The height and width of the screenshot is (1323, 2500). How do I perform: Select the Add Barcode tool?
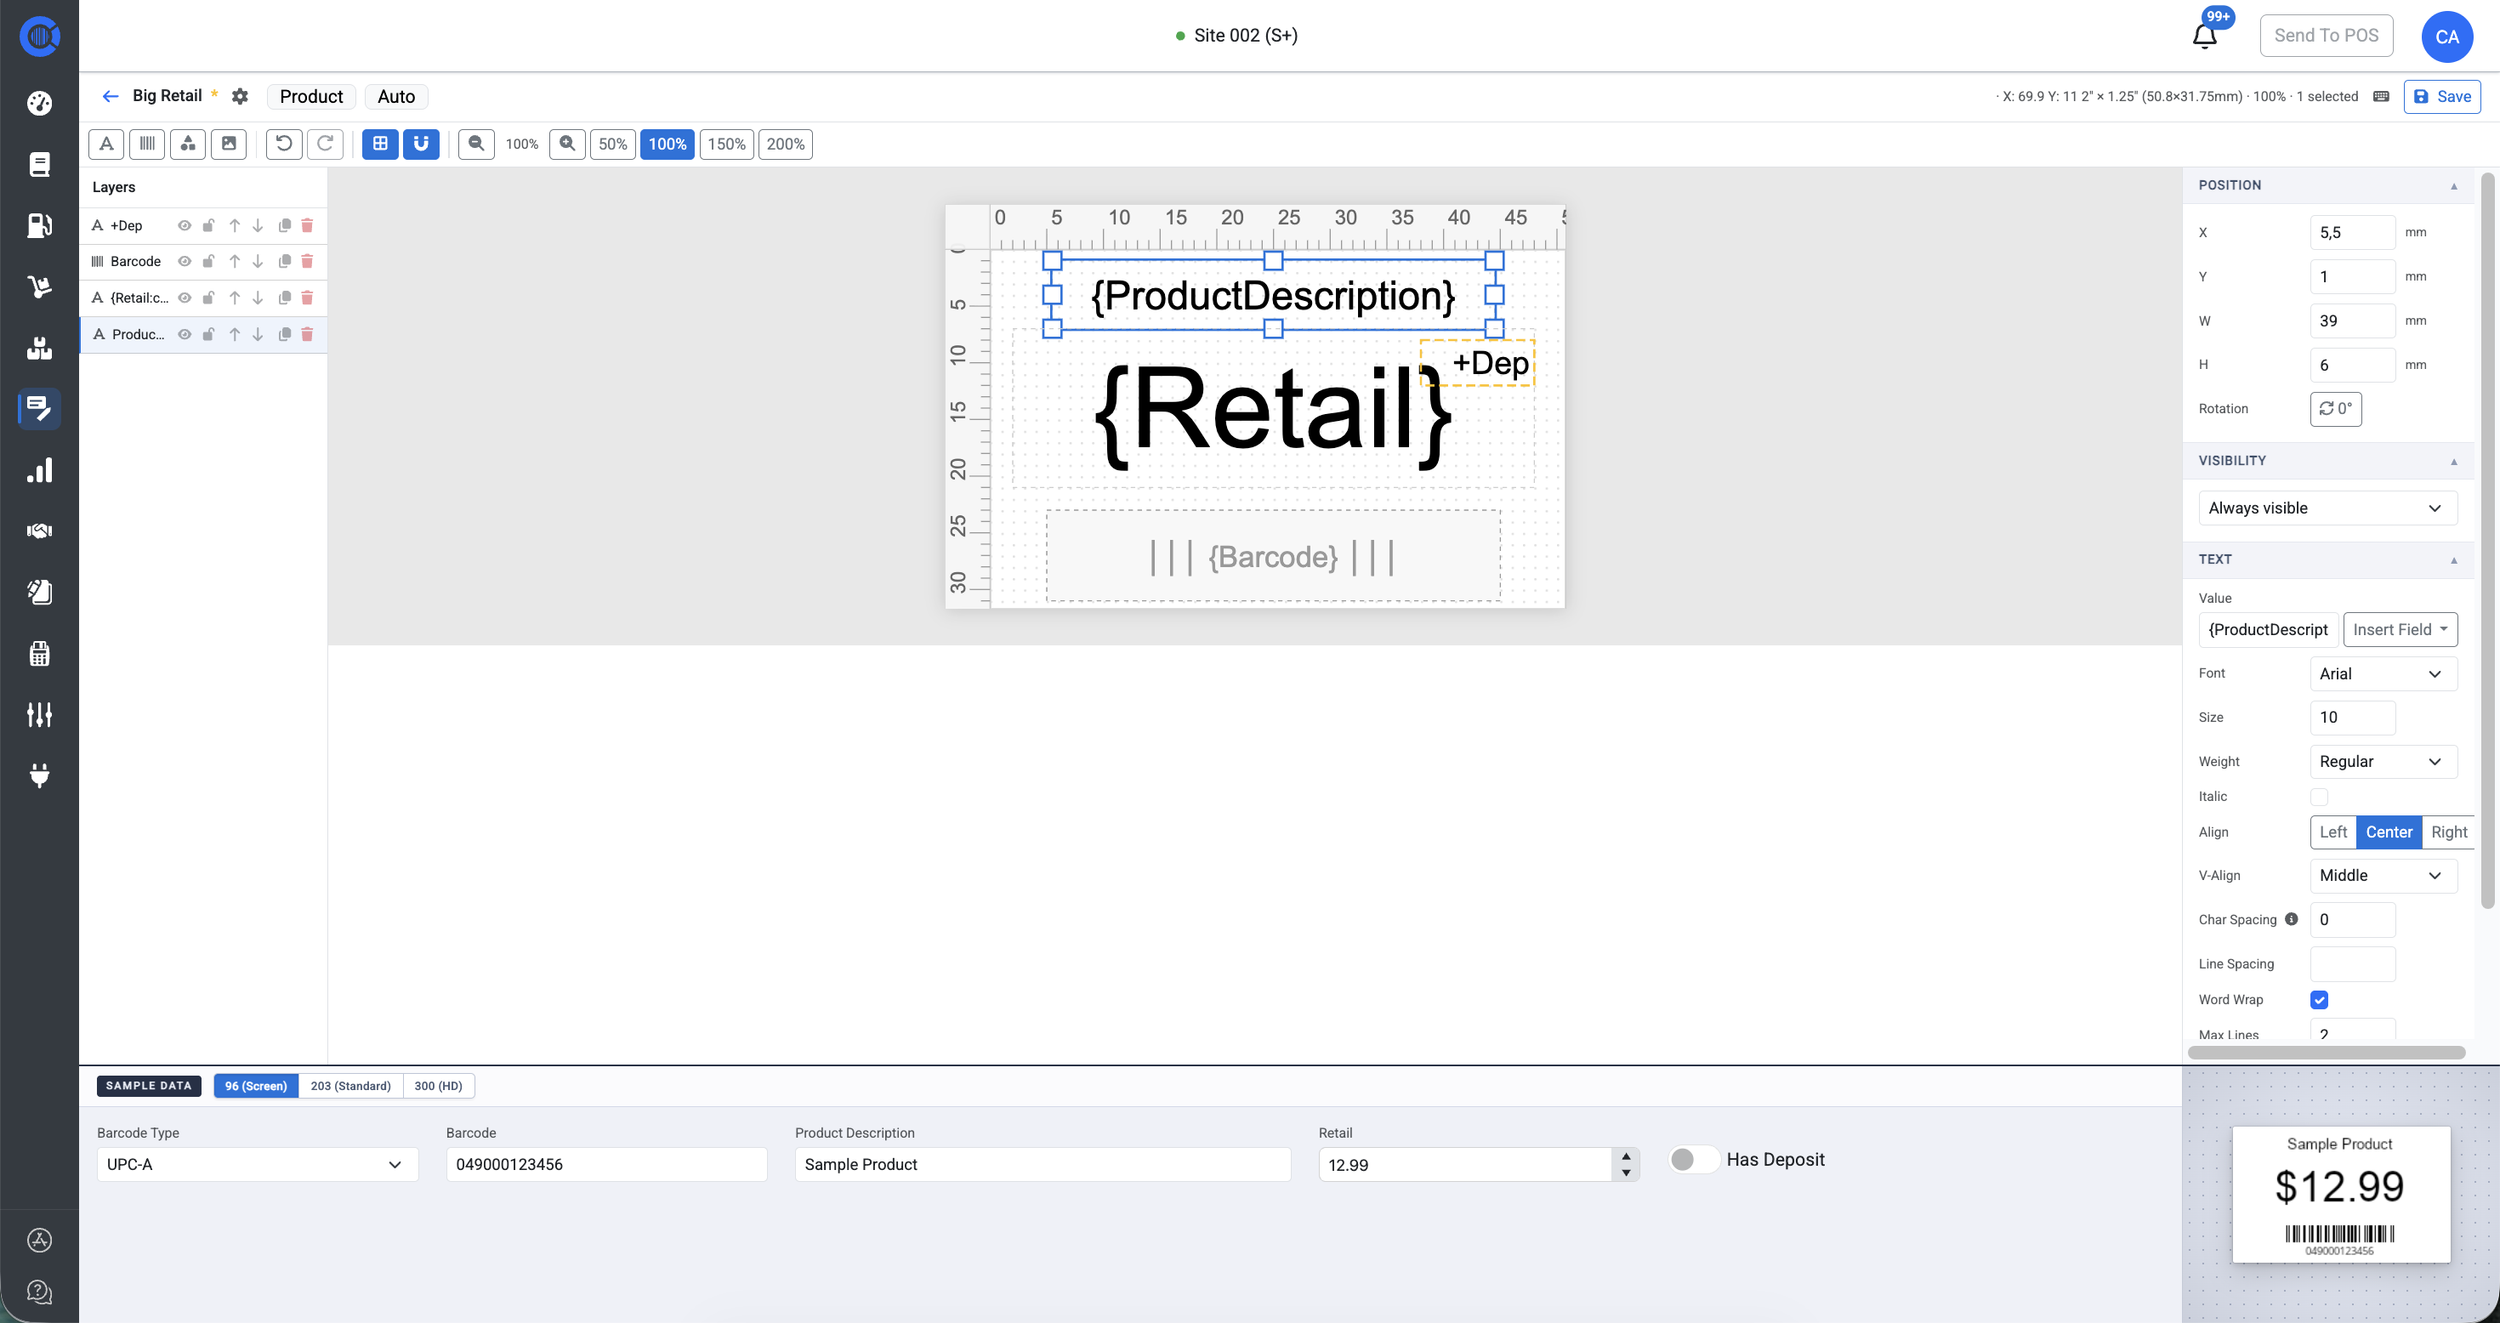[147, 144]
